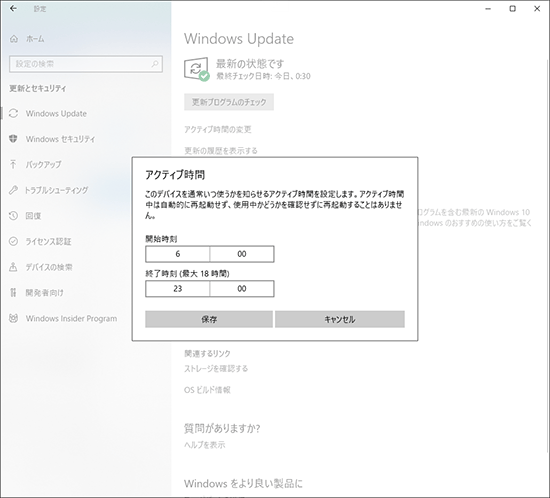Screen dimensions: 550x498
Task: Click the Windows セキュリティ shield icon
Action: [13, 139]
